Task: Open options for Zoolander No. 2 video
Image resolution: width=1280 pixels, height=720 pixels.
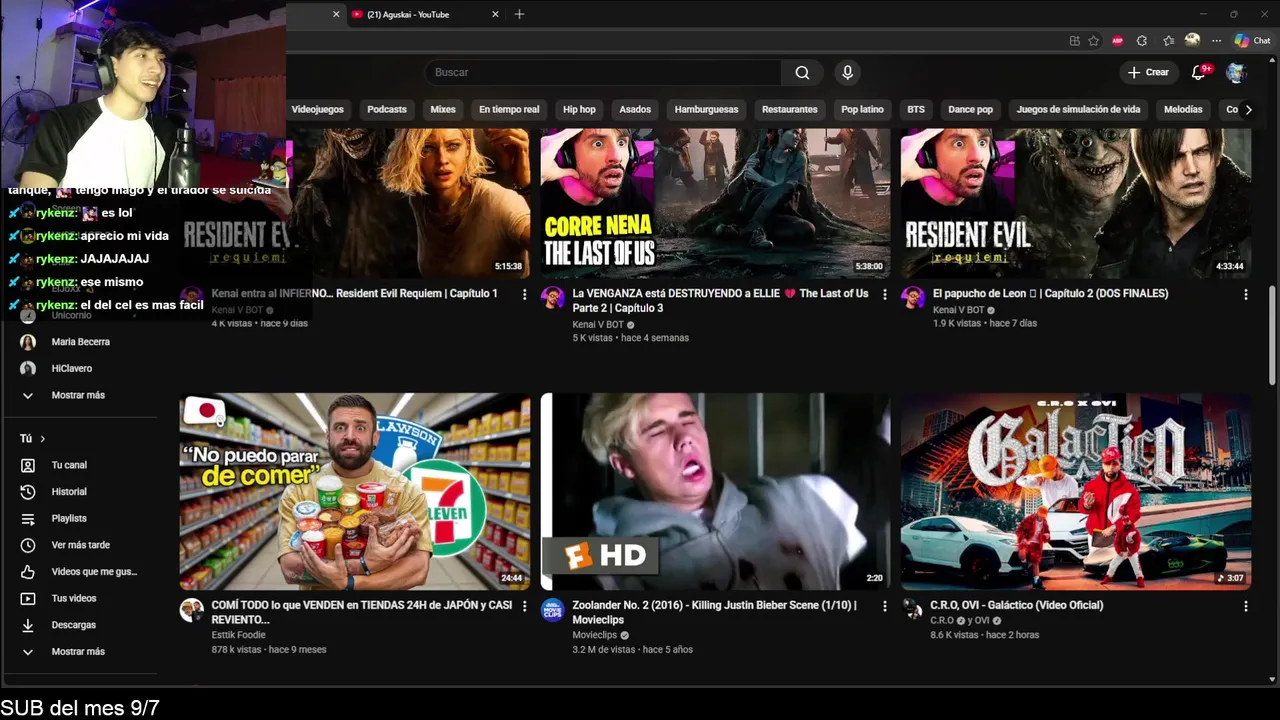Action: [x=884, y=606]
